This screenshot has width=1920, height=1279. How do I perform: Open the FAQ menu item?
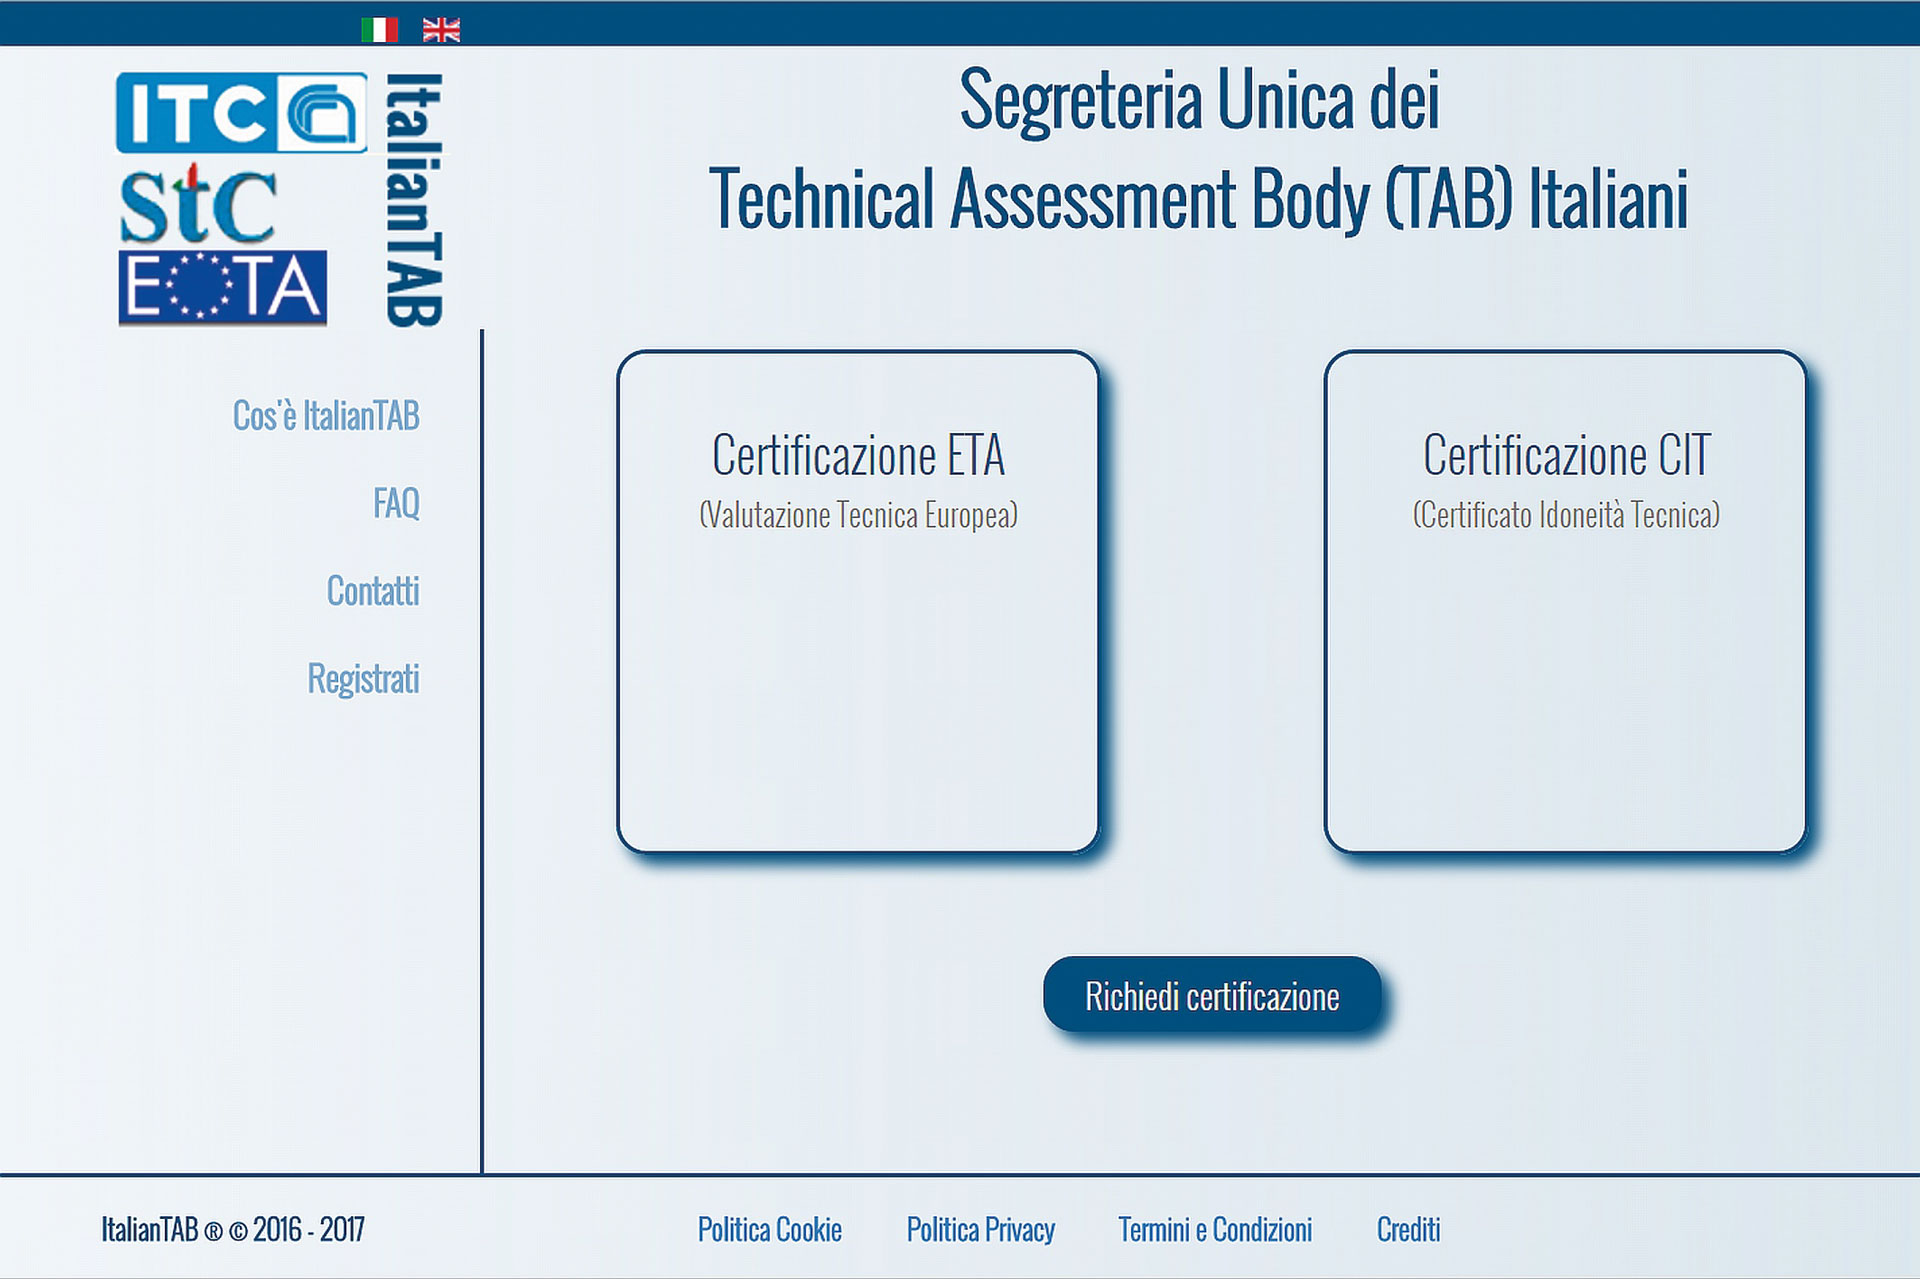click(x=396, y=503)
